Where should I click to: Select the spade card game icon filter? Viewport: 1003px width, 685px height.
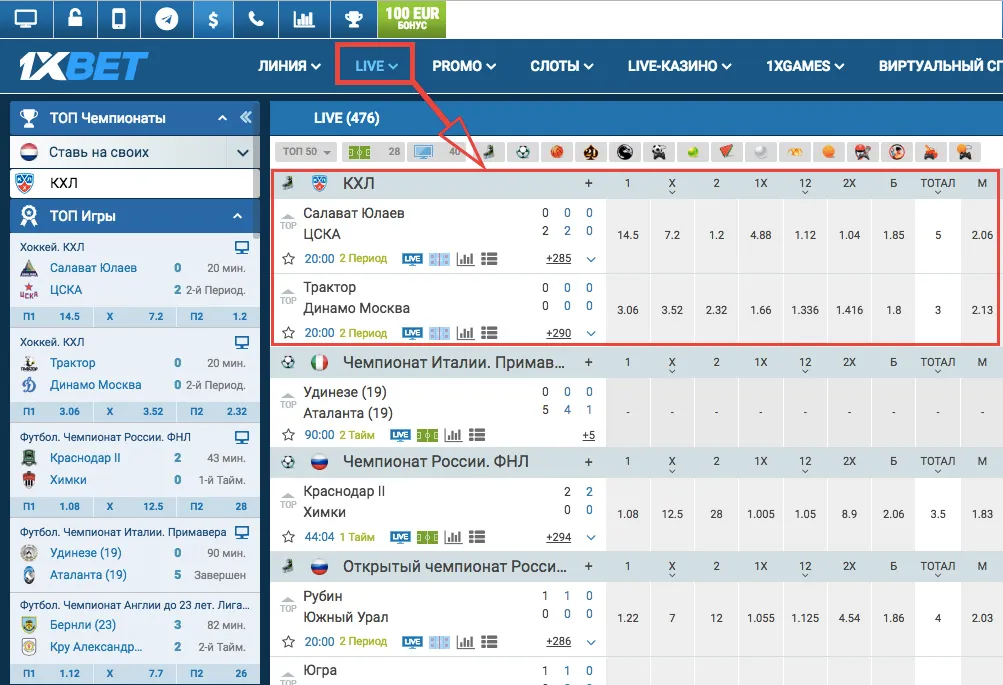tap(591, 152)
